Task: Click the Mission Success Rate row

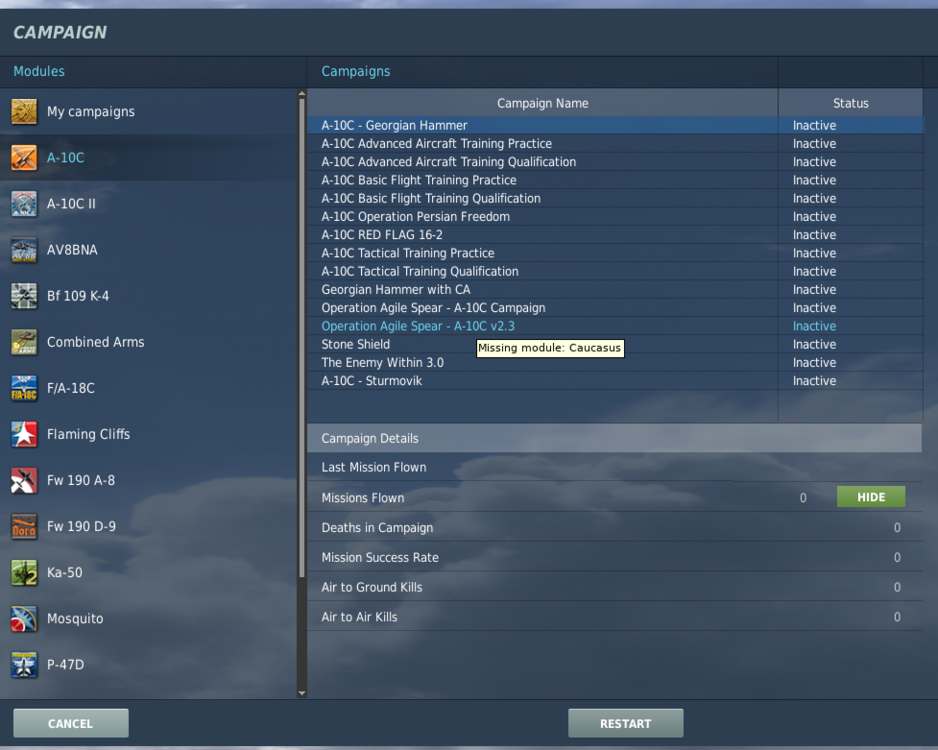Action: [614, 557]
